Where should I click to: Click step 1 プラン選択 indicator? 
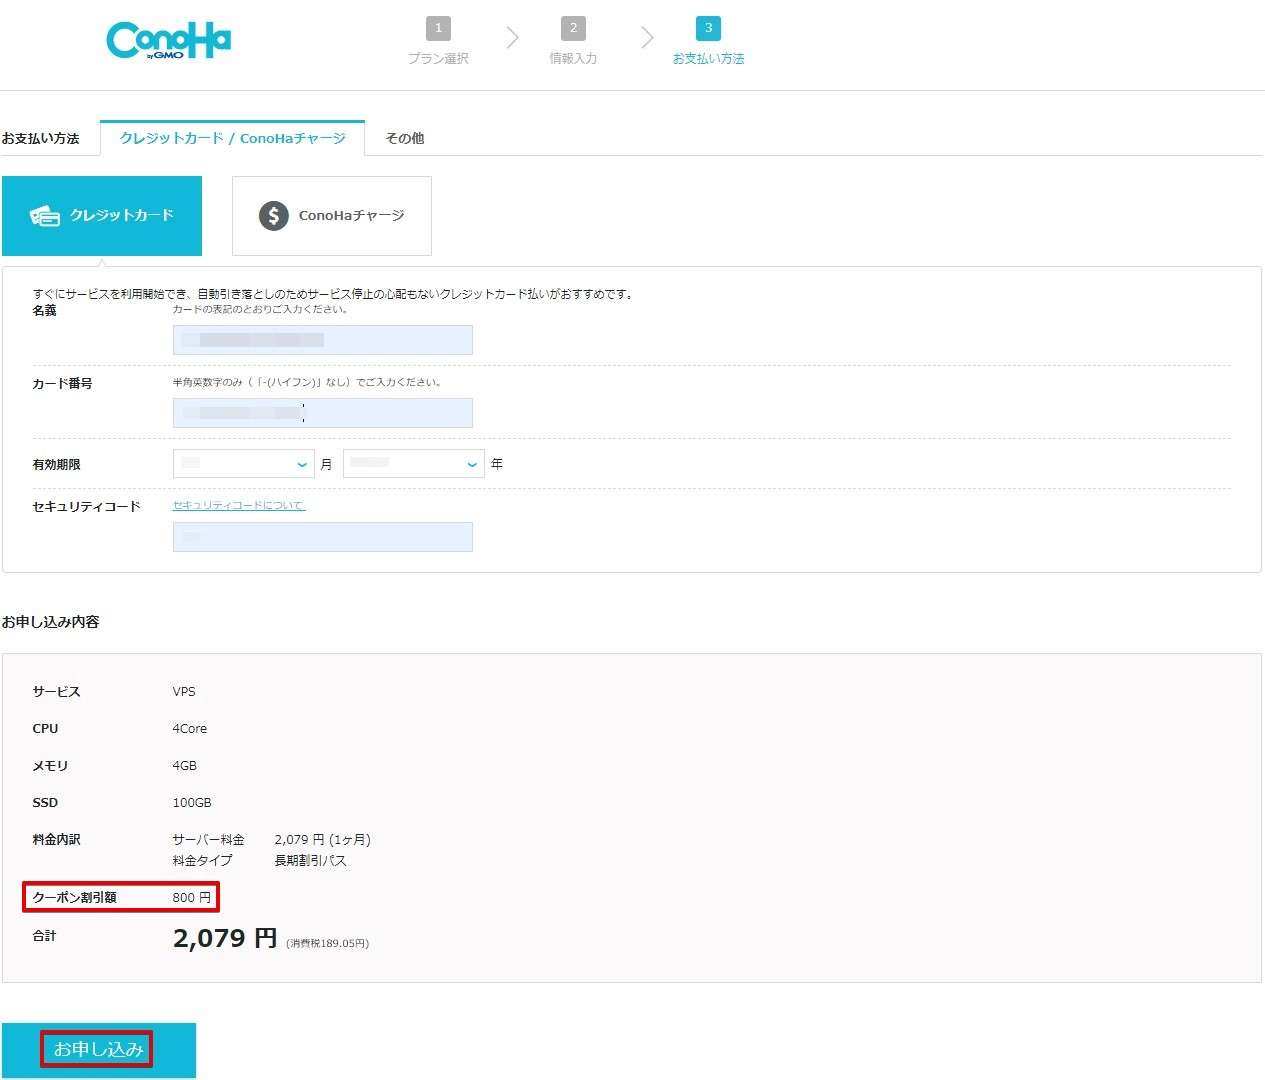(438, 42)
